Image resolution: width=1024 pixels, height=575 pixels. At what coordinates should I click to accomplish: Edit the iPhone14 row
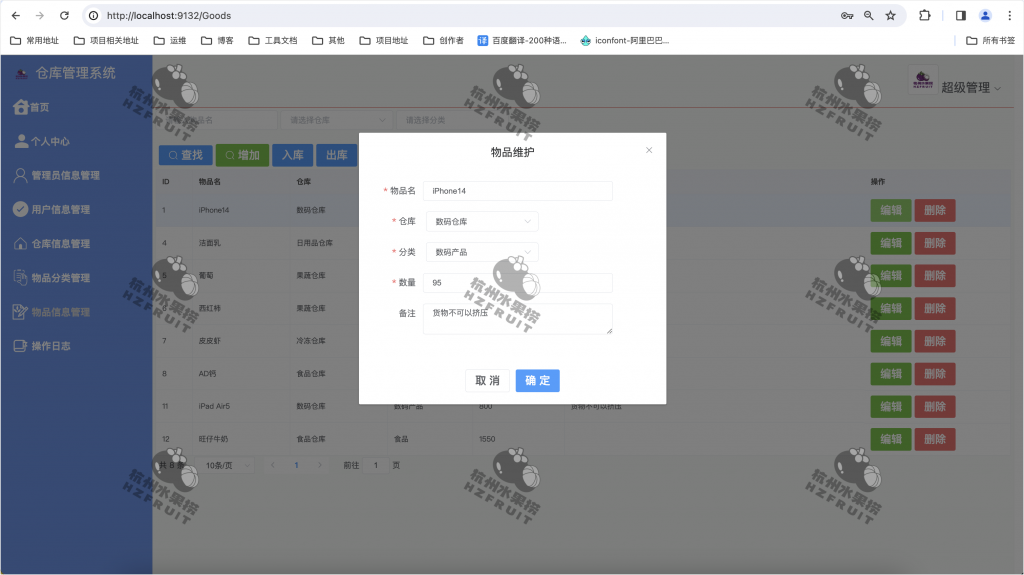point(891,210)
